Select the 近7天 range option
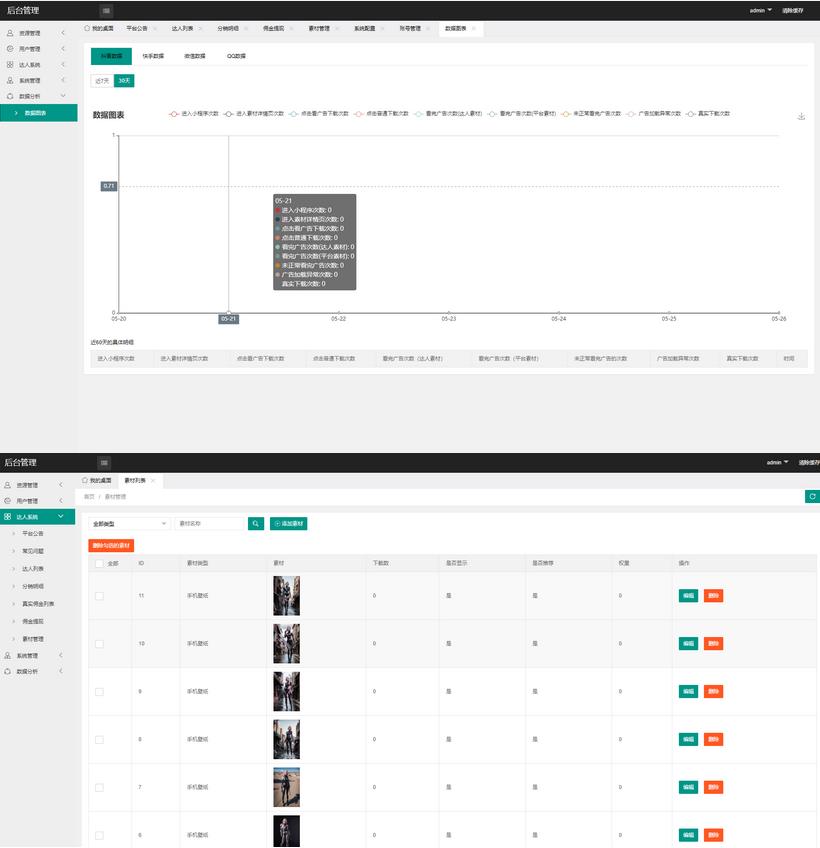Viewport: 820px width, 848px height. (101, 80)
